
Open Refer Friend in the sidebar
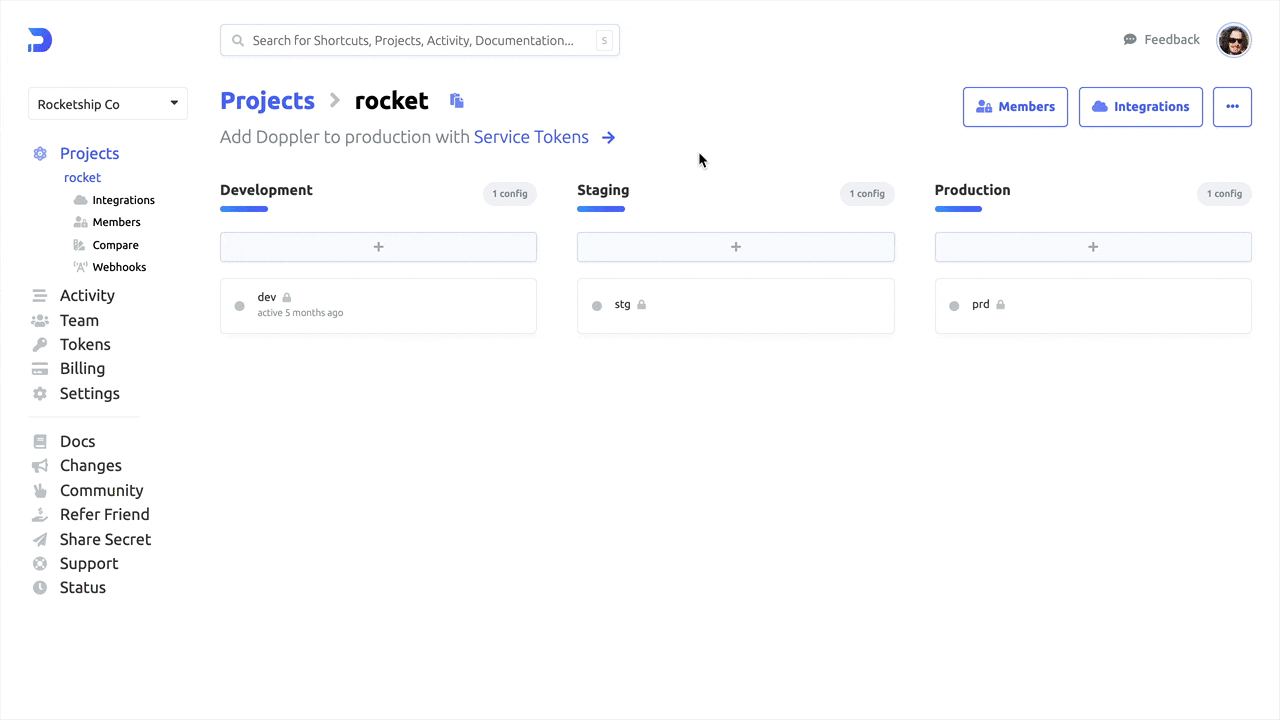point(104,514)
